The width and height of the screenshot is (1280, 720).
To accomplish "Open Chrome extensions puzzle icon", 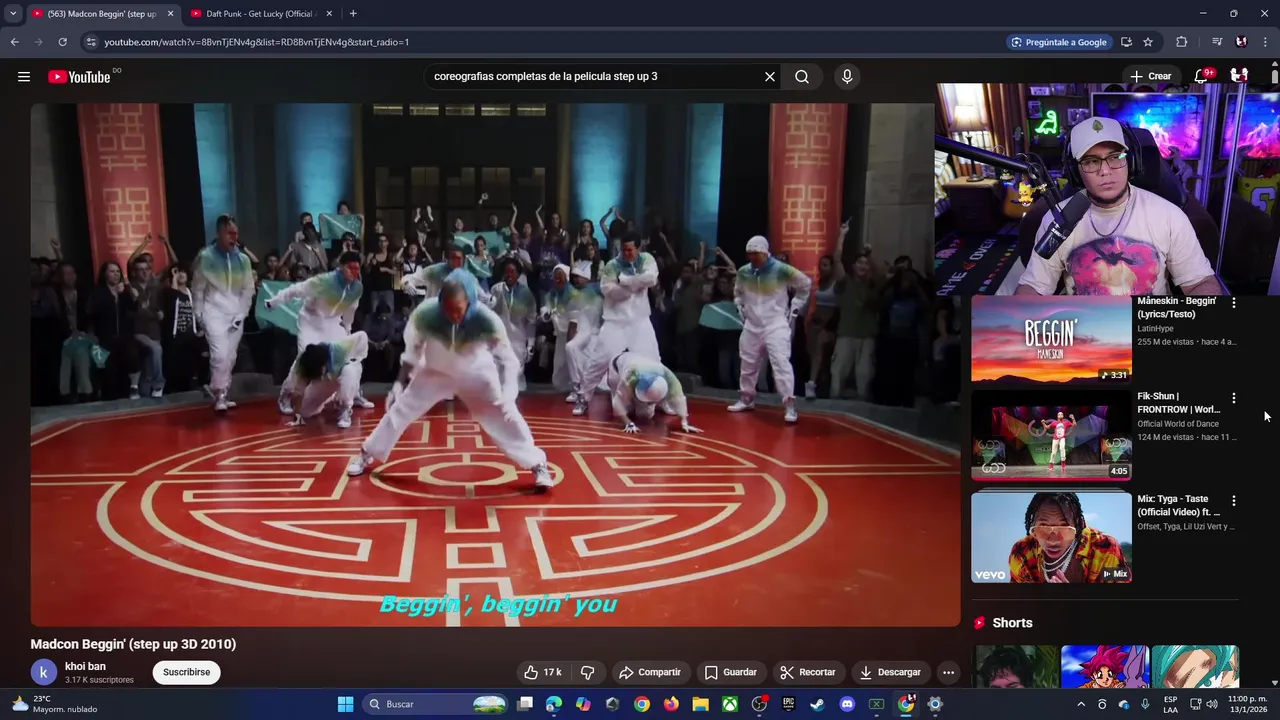I will (x=1181, y=42).
